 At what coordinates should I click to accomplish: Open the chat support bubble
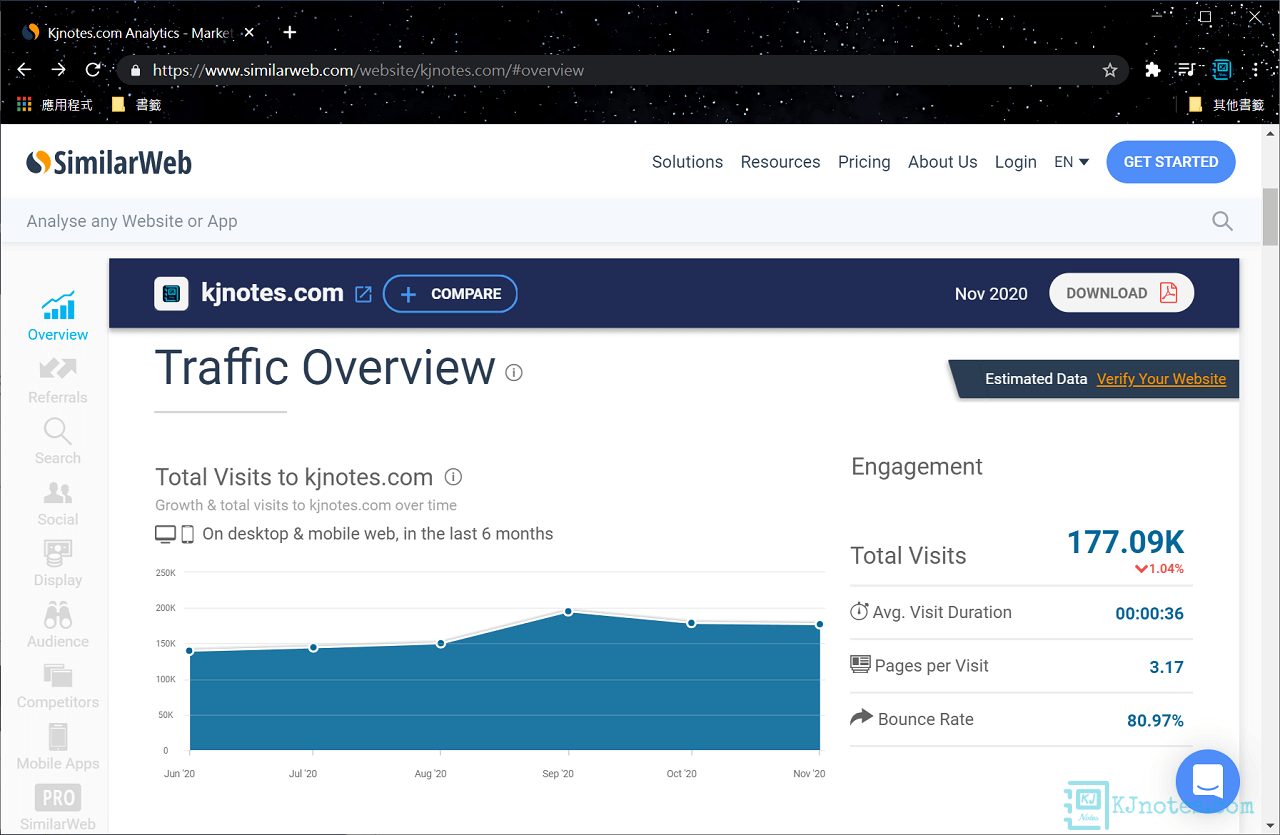(x=1207, y=781)
